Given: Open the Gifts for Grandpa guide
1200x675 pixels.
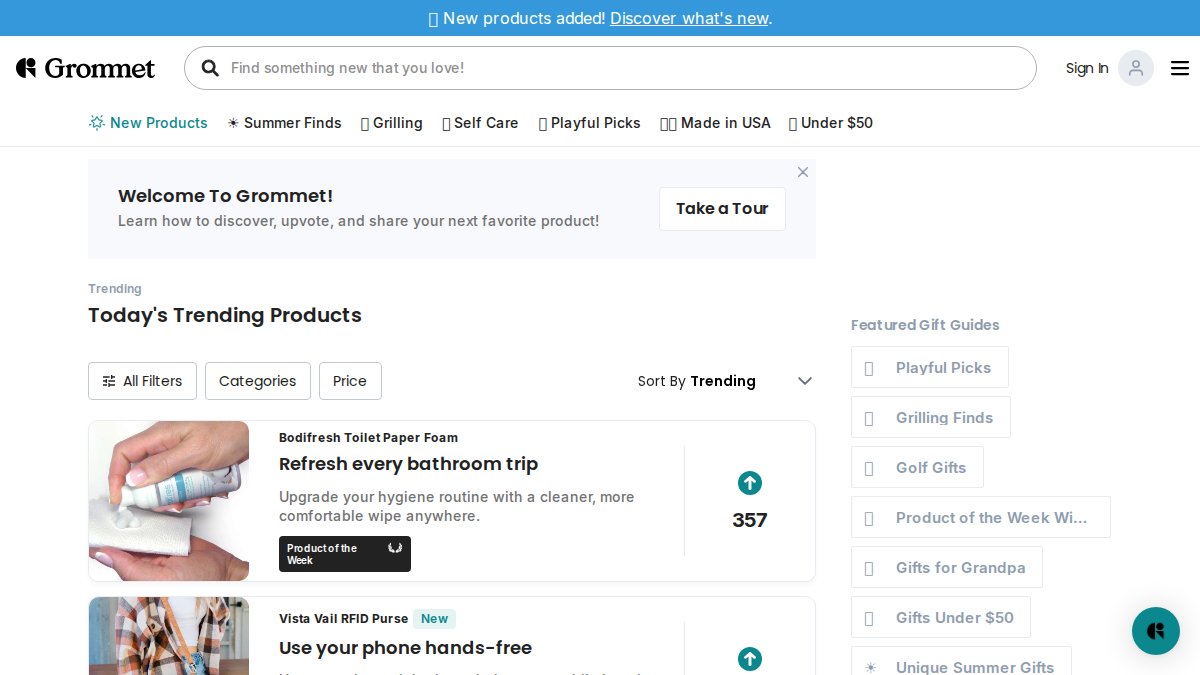Looking at the screenshot, I should click(947, 567).
